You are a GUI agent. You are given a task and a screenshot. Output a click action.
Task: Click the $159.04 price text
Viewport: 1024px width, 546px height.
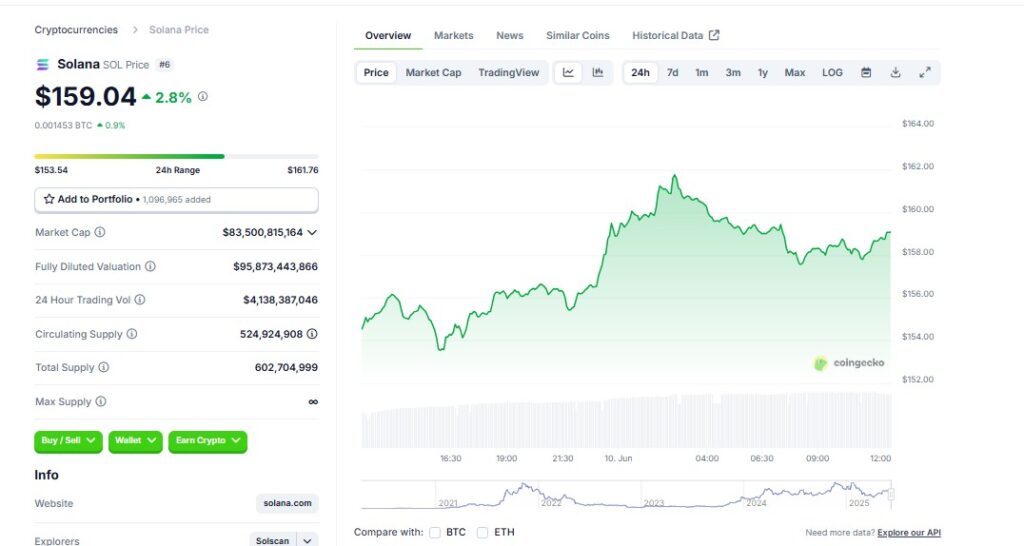click(86, 97)
